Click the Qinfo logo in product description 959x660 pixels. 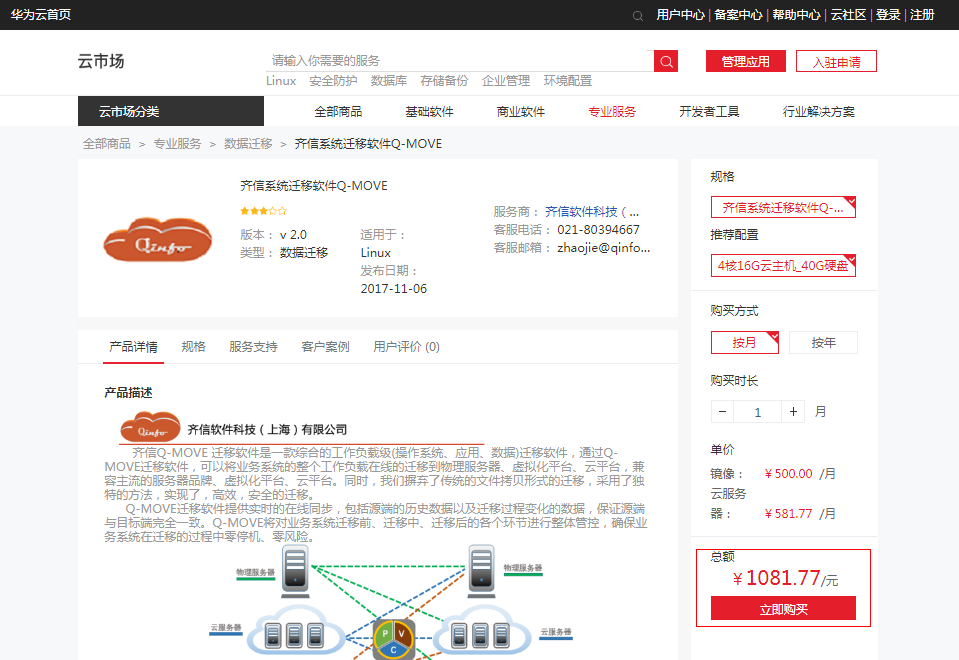(150, 428)
